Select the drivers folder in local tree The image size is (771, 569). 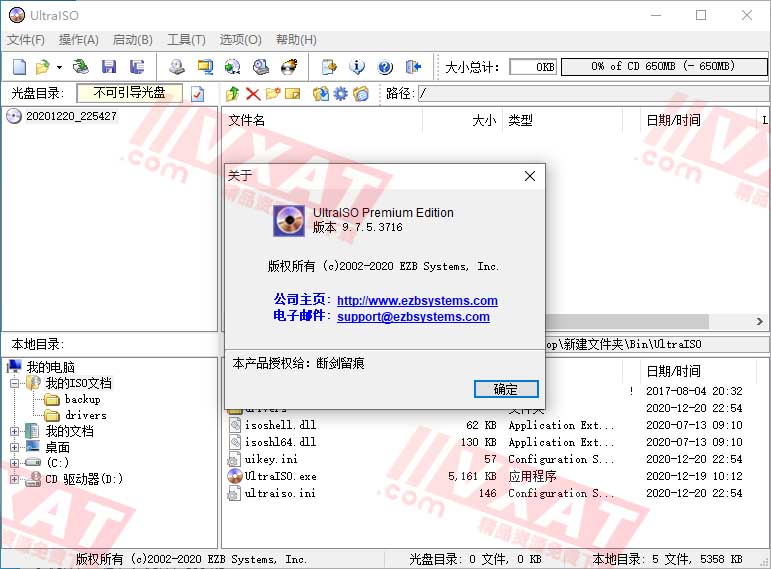click(86, 416)
